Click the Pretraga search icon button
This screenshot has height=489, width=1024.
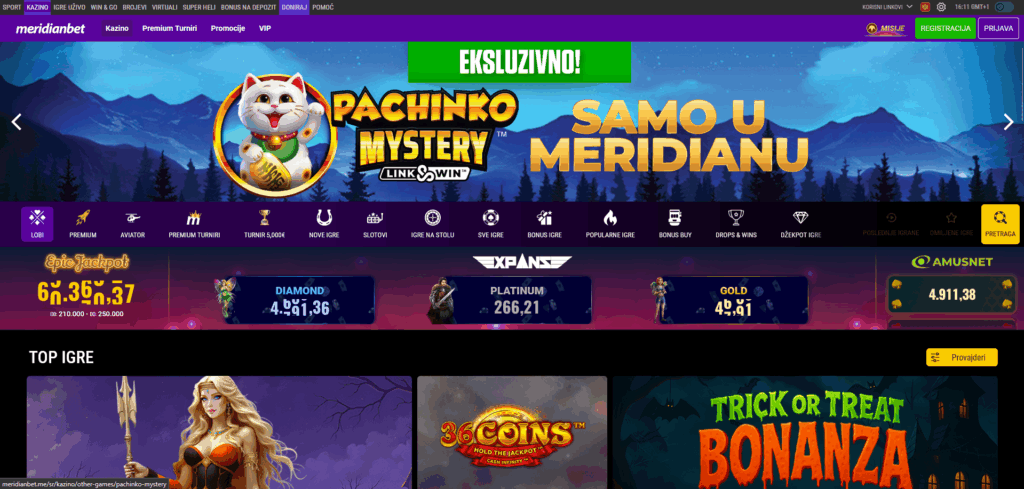(1000, 224)
